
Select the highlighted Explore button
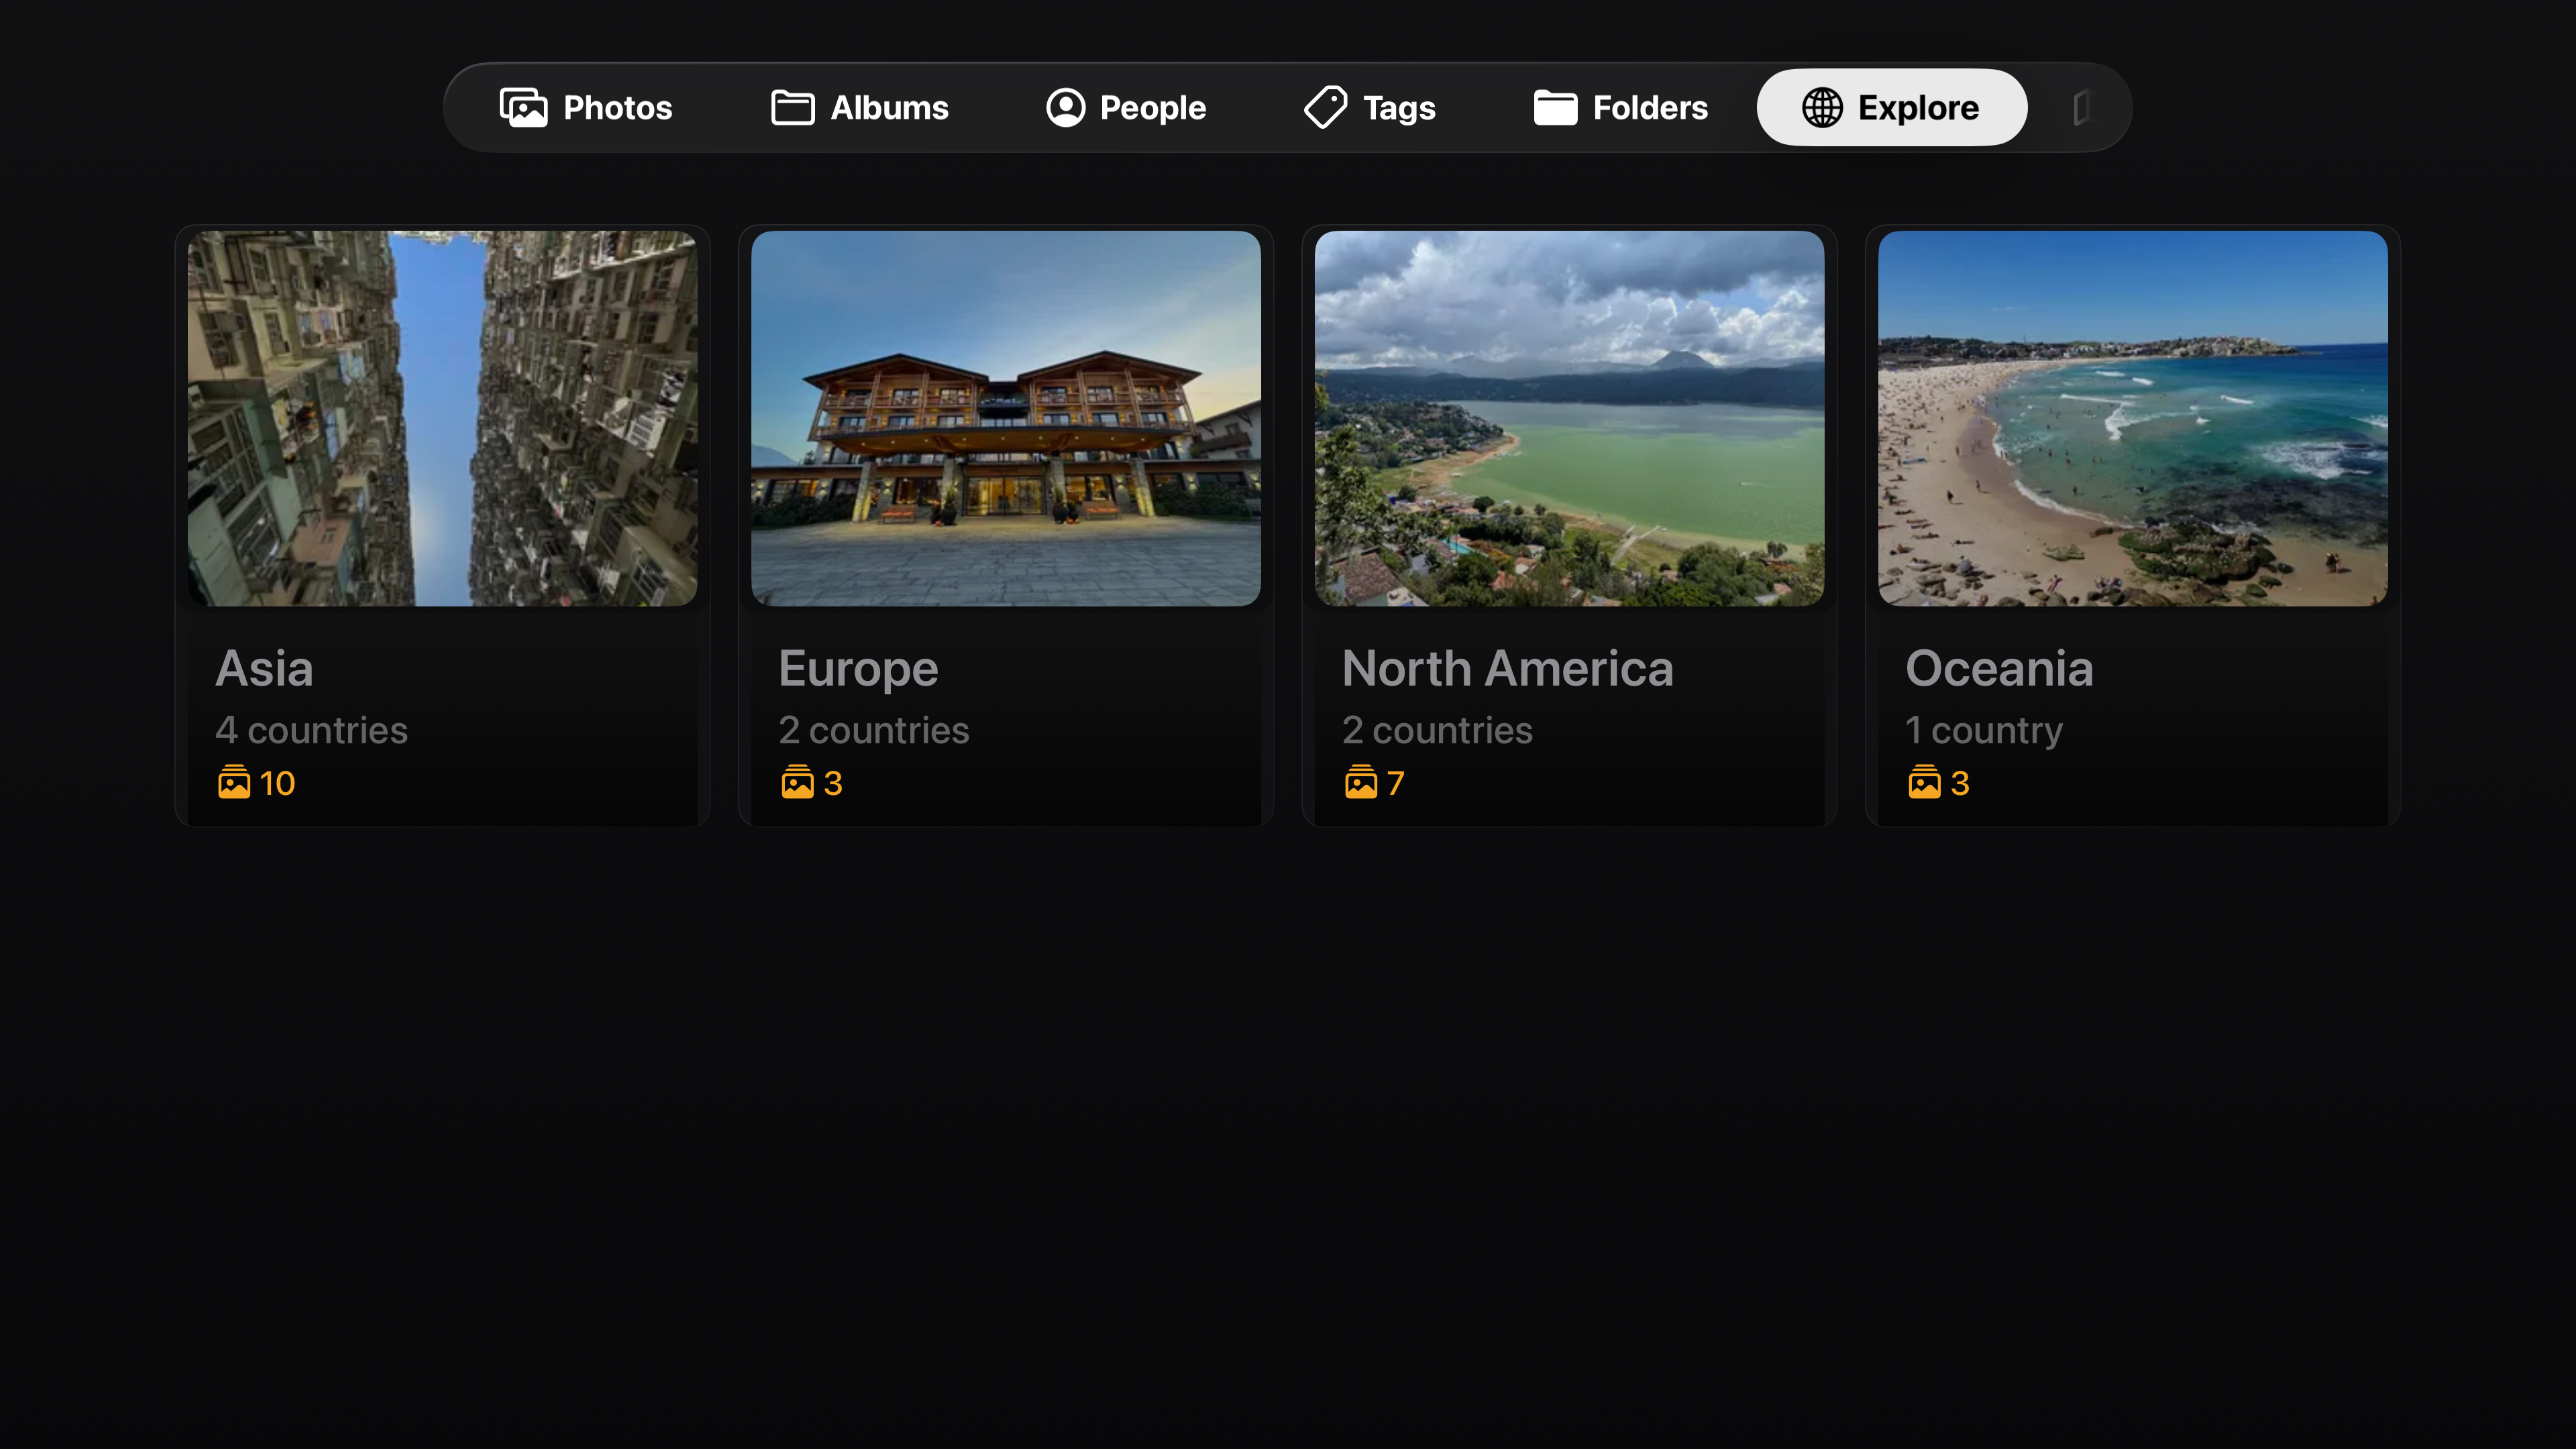pyautogui.click(x=1891, y=107)
